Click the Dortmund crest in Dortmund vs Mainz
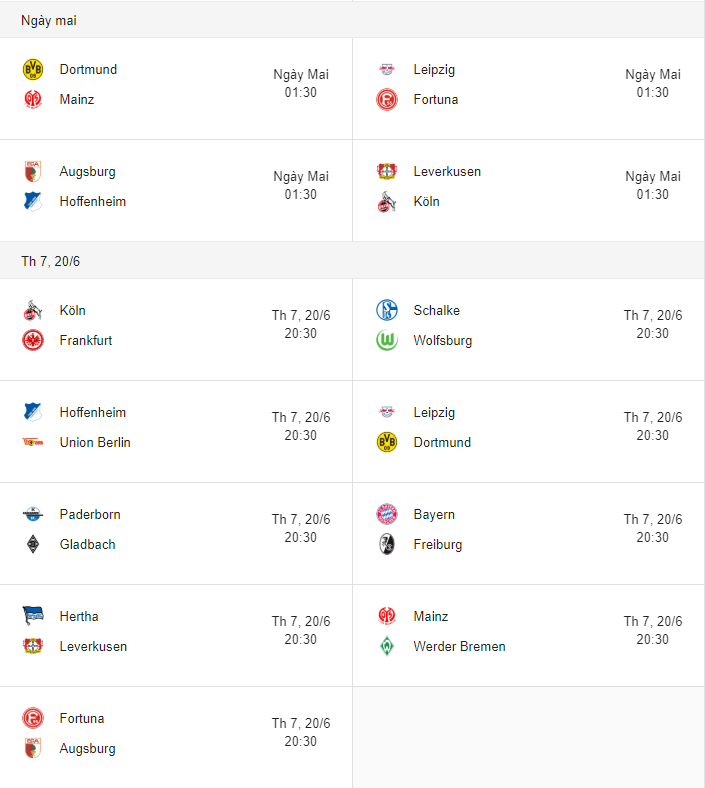705x788 pixels. pos(33,69)
